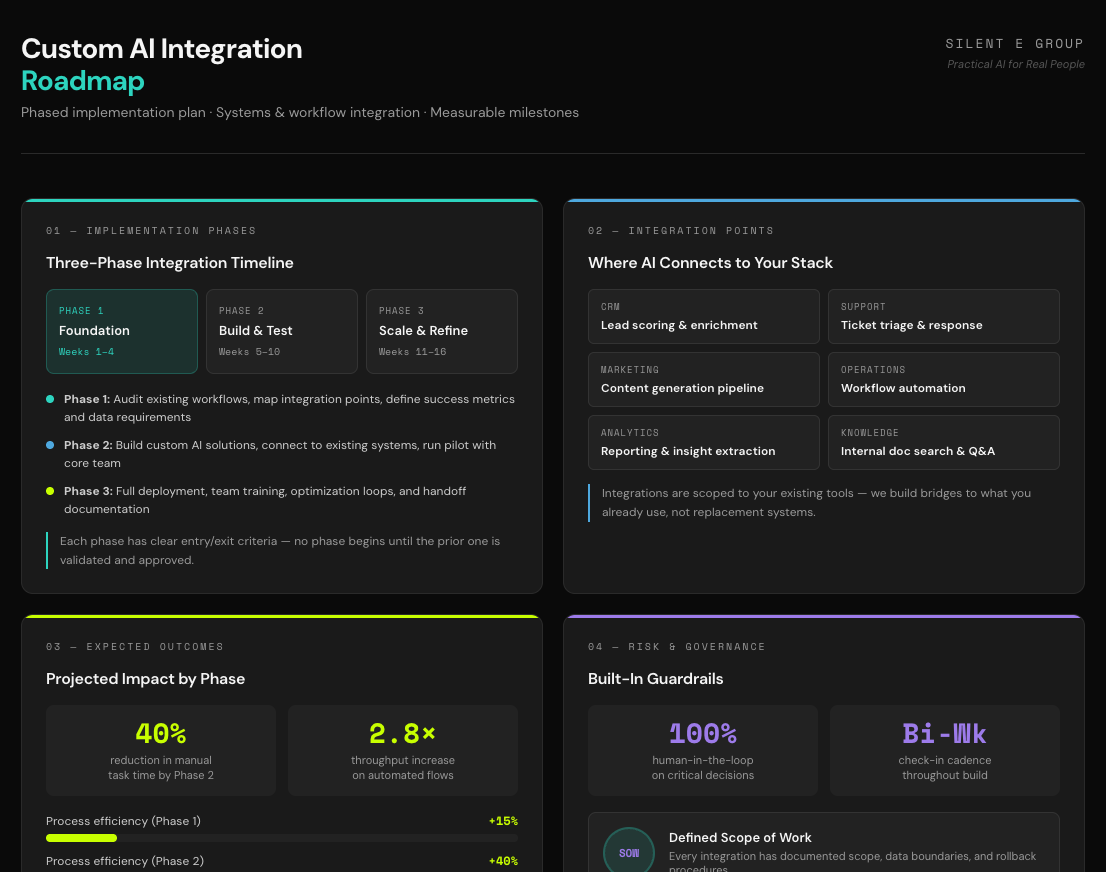Viewport: 1106px width, 872px height.
Task: Click the Bi-Wk check-in cadence stat
Action: click(944, 750)
